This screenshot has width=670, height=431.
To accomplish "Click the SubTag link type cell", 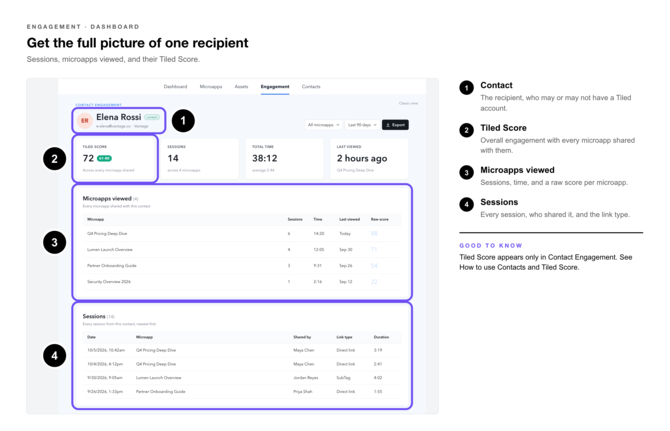I will 343,378.
